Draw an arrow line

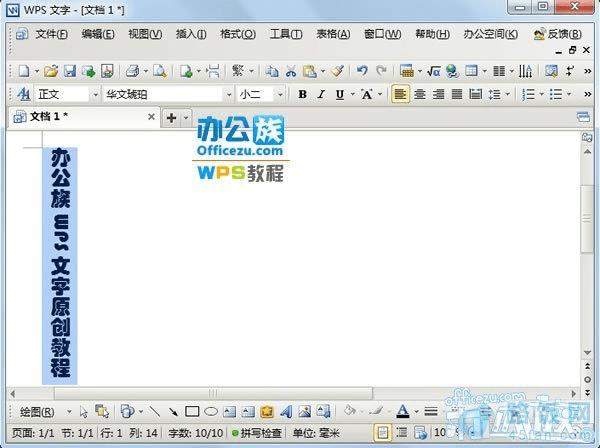(173, 412)
